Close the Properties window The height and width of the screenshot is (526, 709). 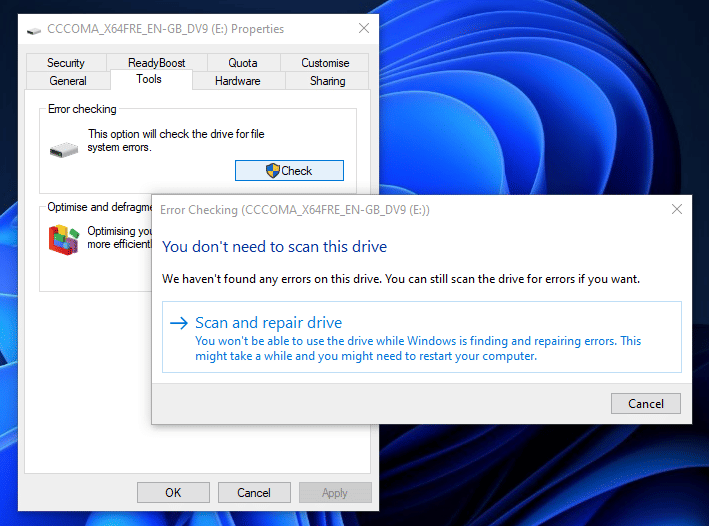[364, 28]
